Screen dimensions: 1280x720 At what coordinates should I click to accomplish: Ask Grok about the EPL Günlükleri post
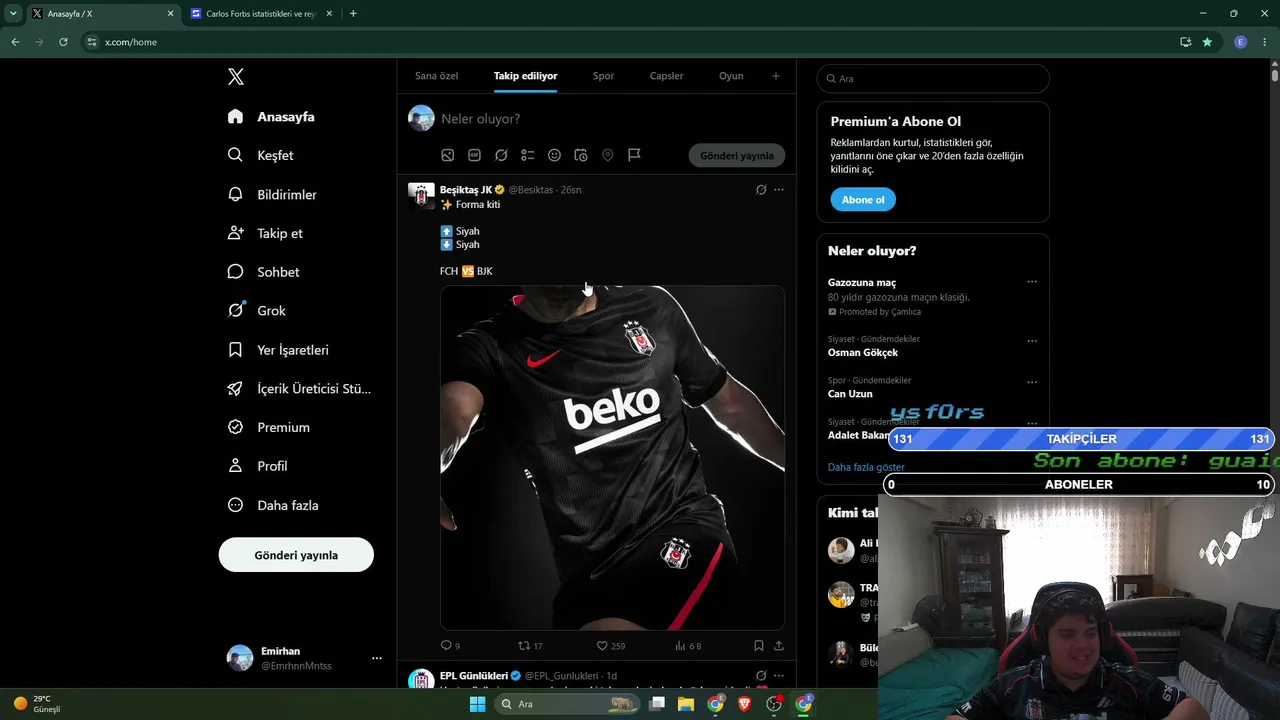(x=761, y=676)
